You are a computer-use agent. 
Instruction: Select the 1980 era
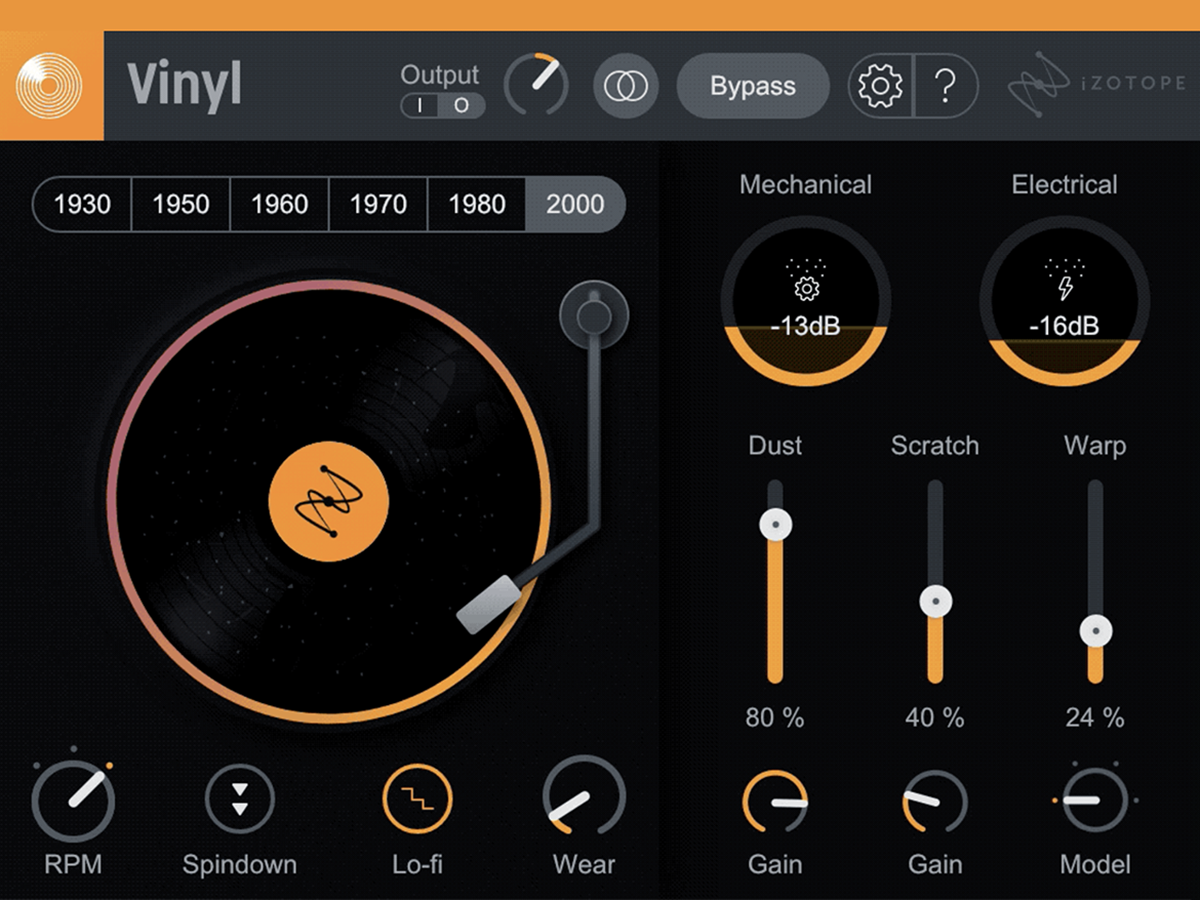pyautogui.click(x=477, y=205)
